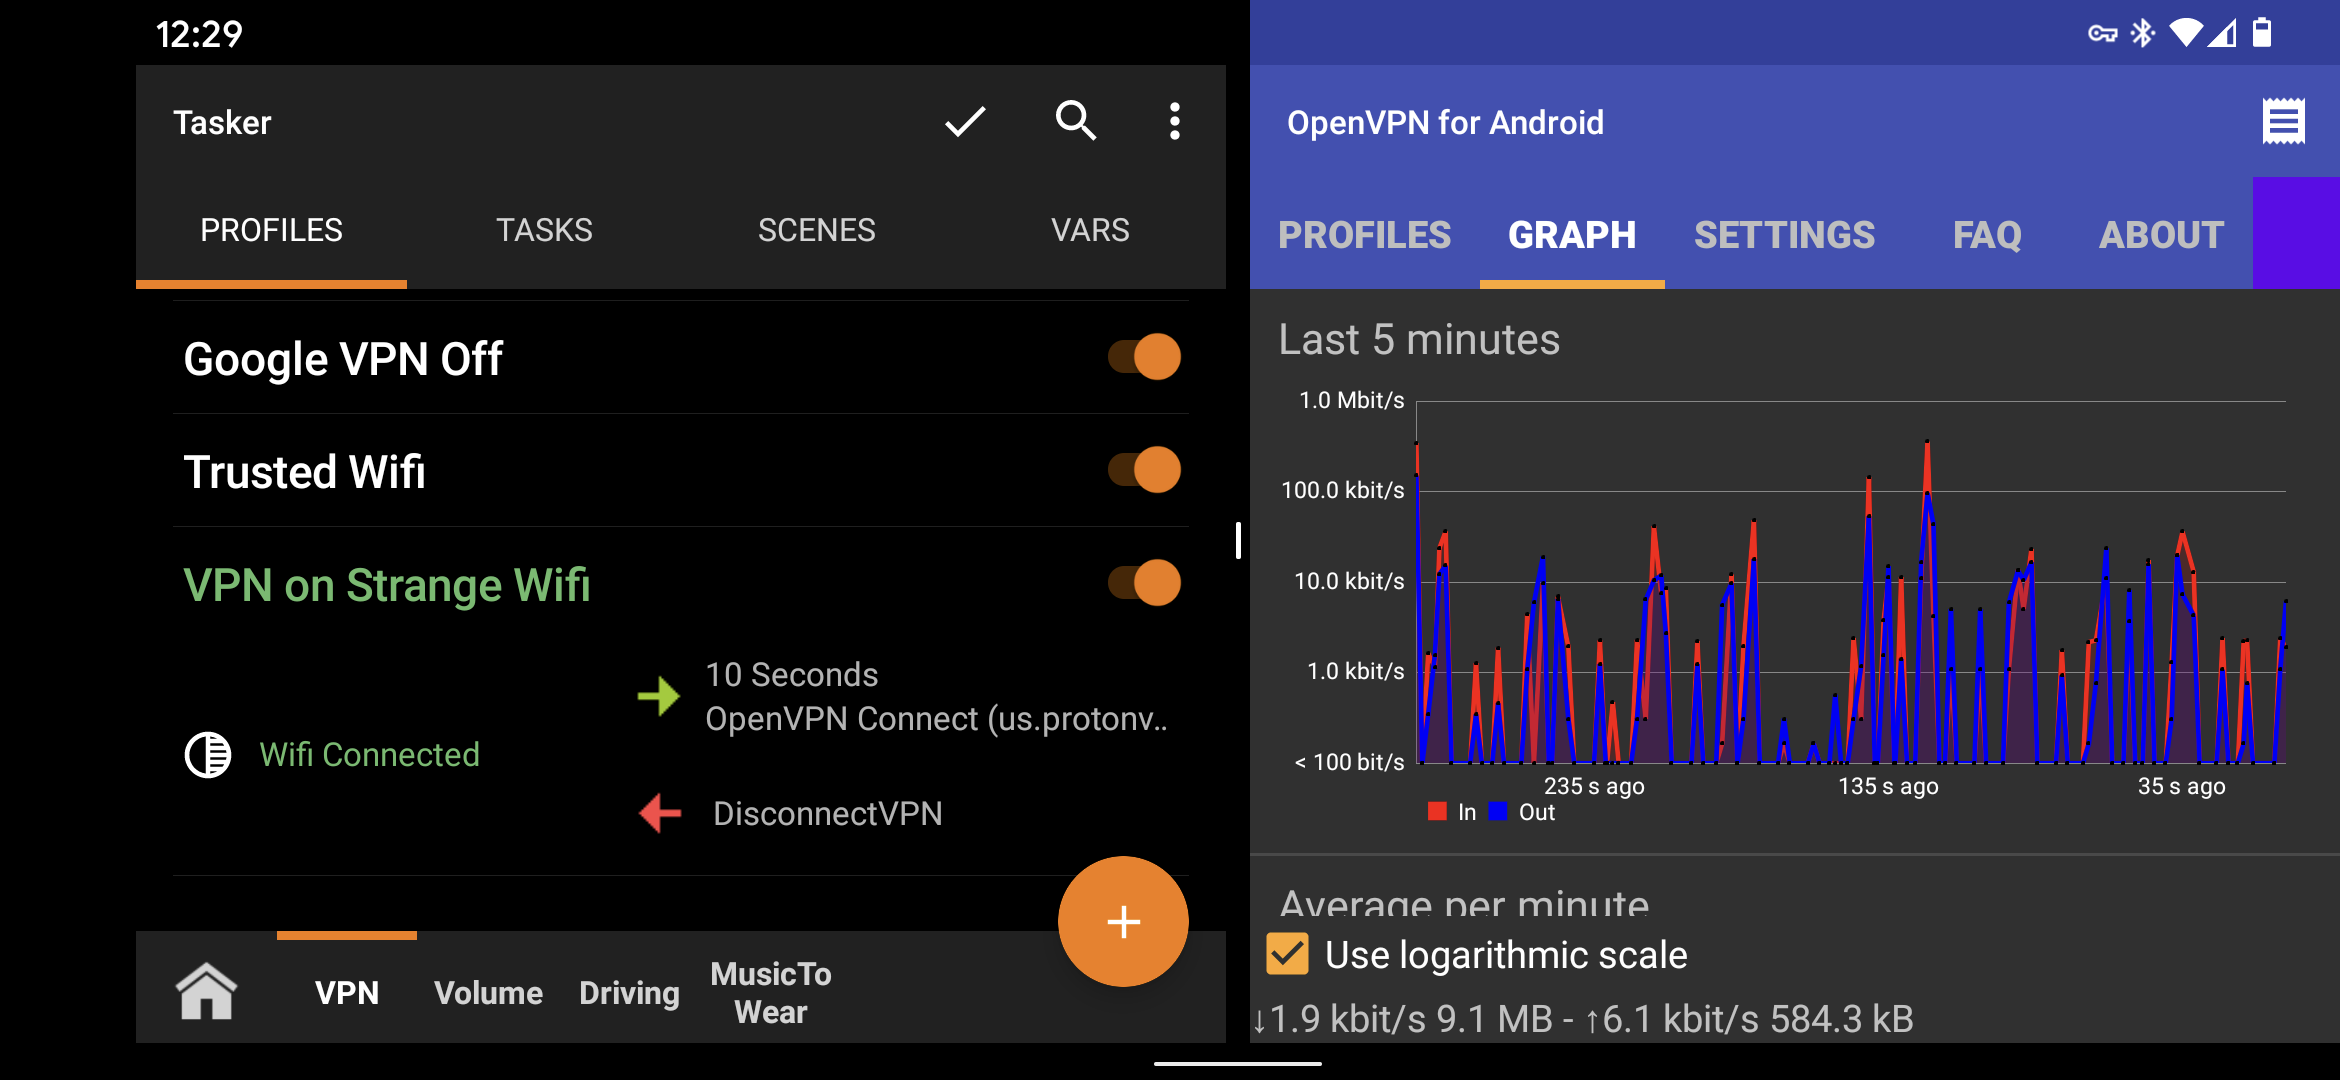The width and height of the screenshot is (2340, 1080).
Task: Add a new profile with plus button
Action: (1123, 921)
